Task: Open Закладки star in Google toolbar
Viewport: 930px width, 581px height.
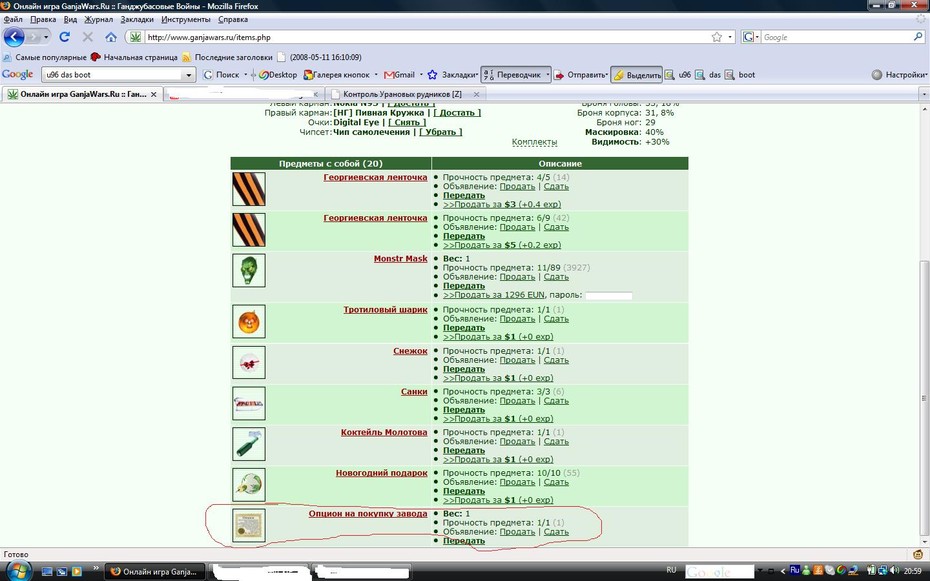Action: coord(452,75)
